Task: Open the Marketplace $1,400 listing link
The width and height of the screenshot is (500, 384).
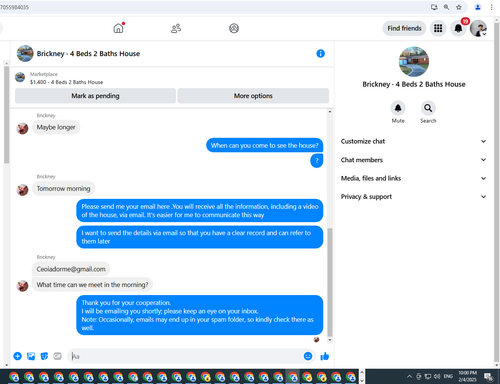Action: [66, 82]
